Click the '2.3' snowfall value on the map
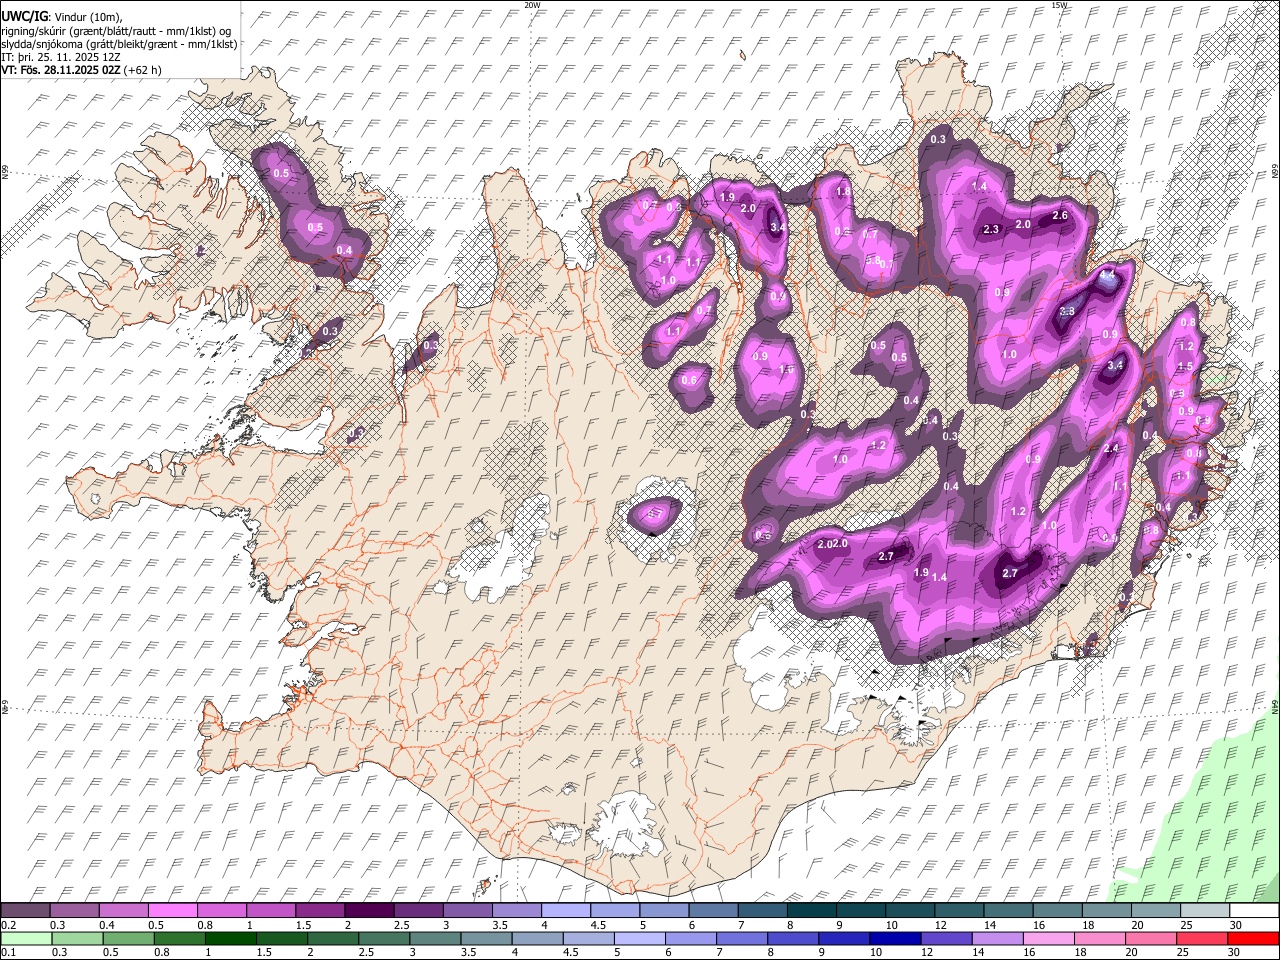The image size is (1280, 960). [991, 230]
